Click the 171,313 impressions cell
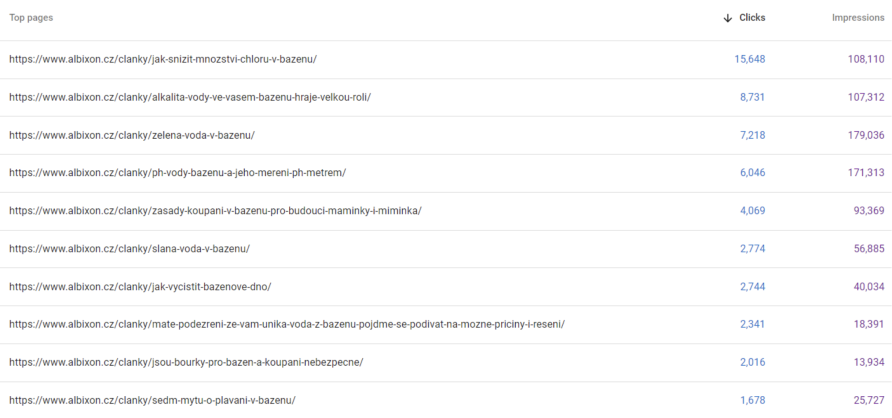892x418 pixels. [866, 173]
